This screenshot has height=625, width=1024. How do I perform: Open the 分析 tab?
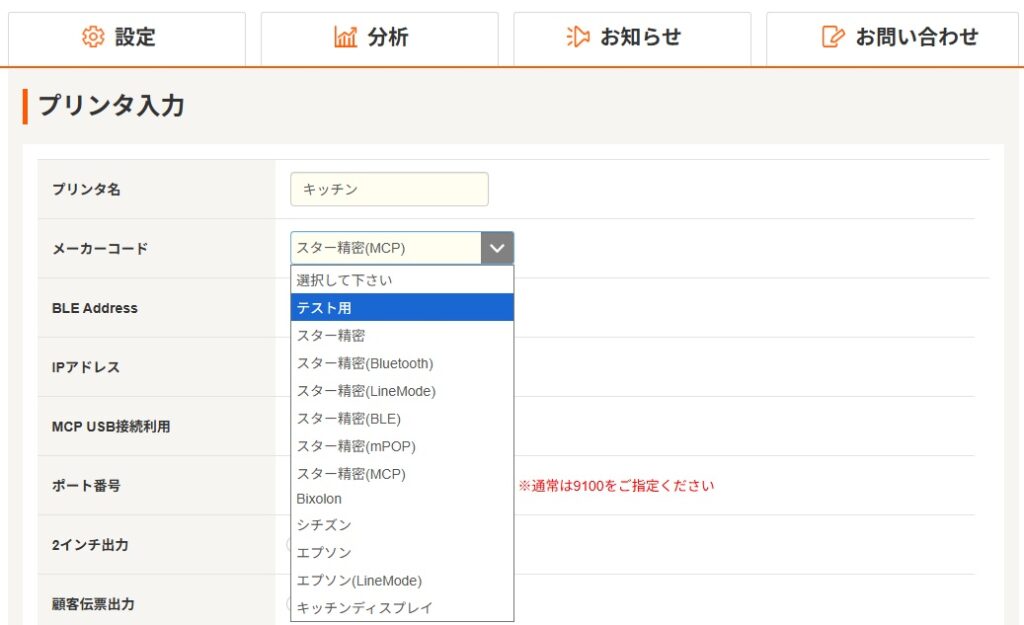coord(379,38)
